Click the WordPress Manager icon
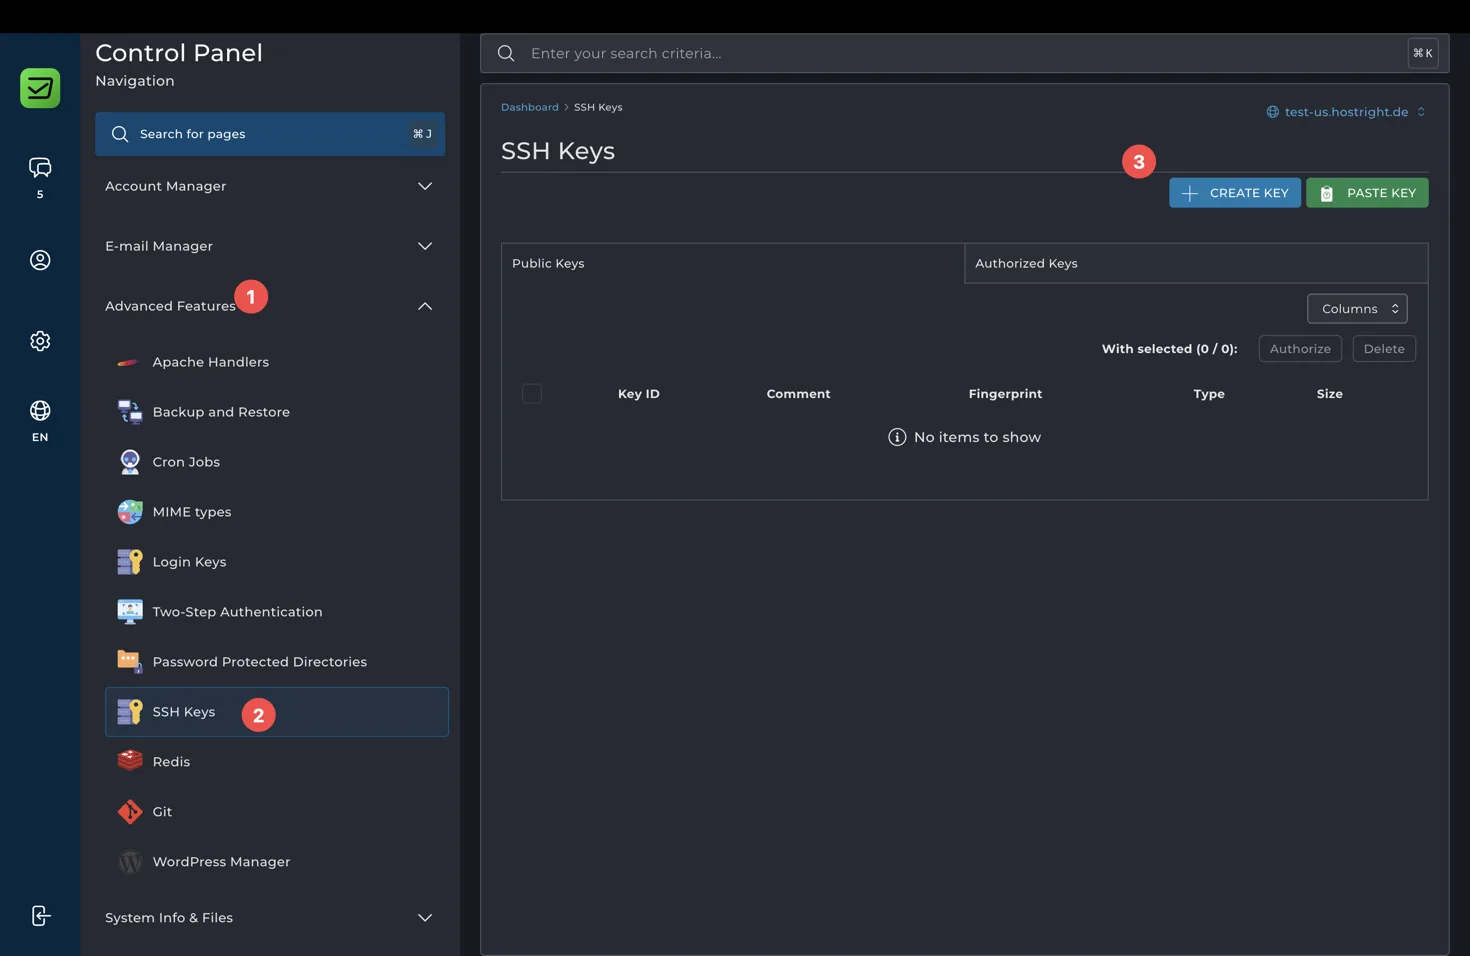This screenshot has height=956, width=1470. tap(129, 862)
